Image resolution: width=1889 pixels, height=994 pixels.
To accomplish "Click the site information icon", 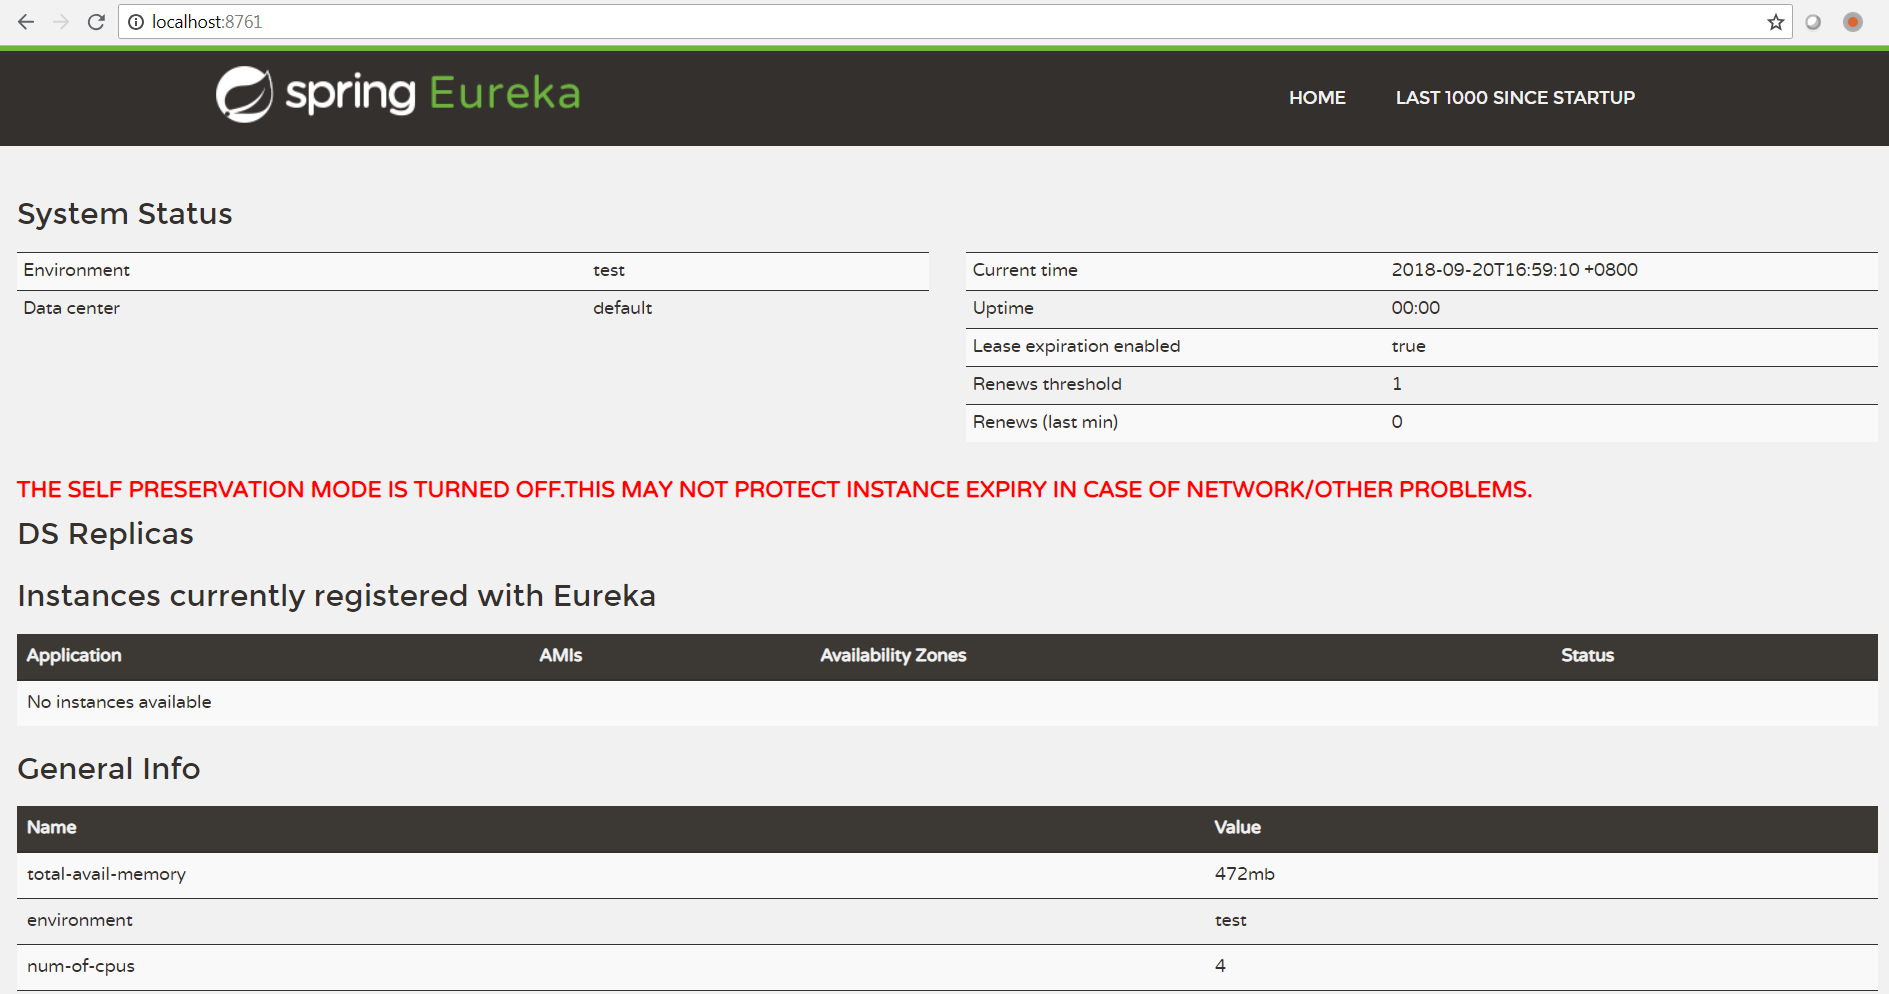I will 136,22.
